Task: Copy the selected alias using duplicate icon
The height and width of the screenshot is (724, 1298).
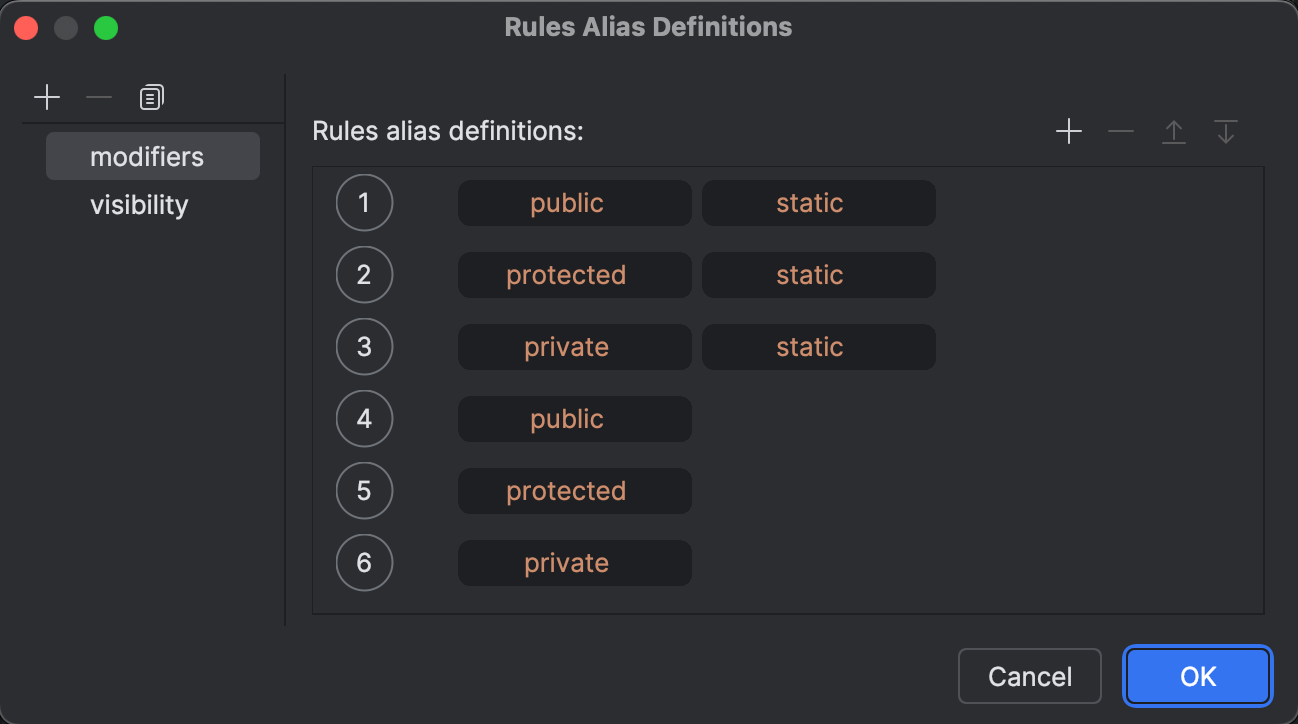Action: pyautogui.click(x=152, y=97)
